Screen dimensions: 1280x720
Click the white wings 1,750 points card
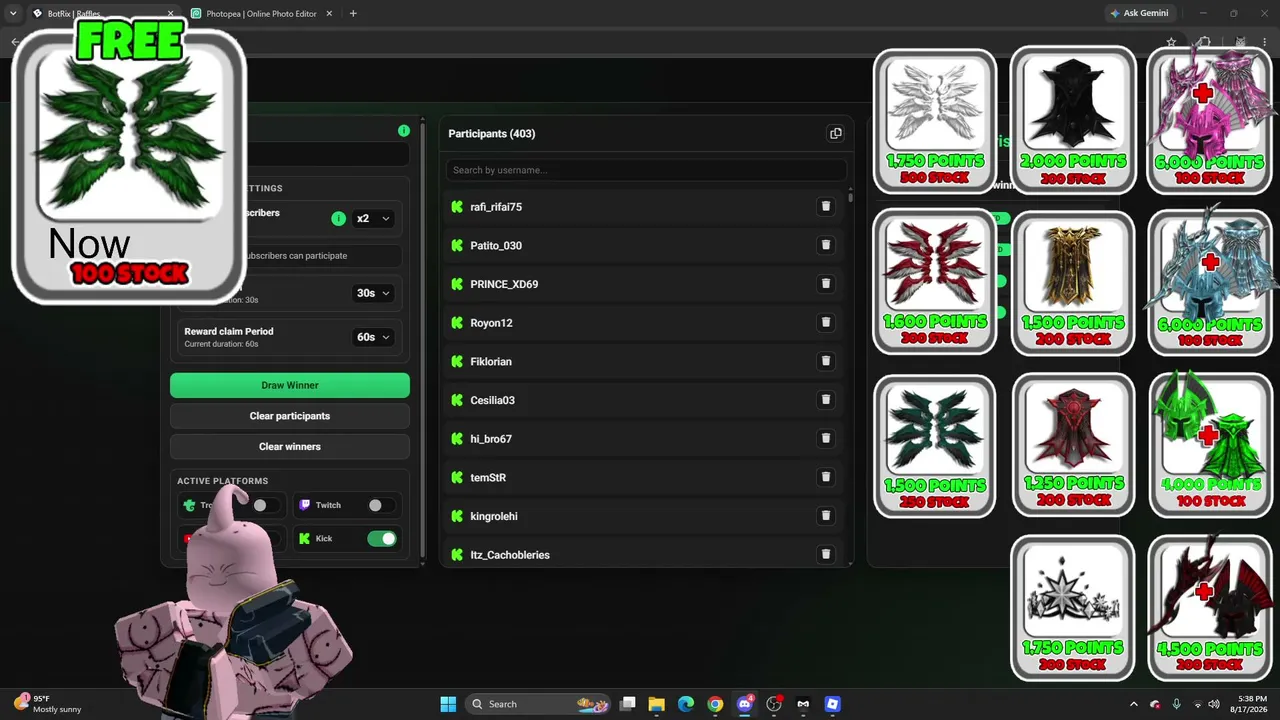pos(935,121)
